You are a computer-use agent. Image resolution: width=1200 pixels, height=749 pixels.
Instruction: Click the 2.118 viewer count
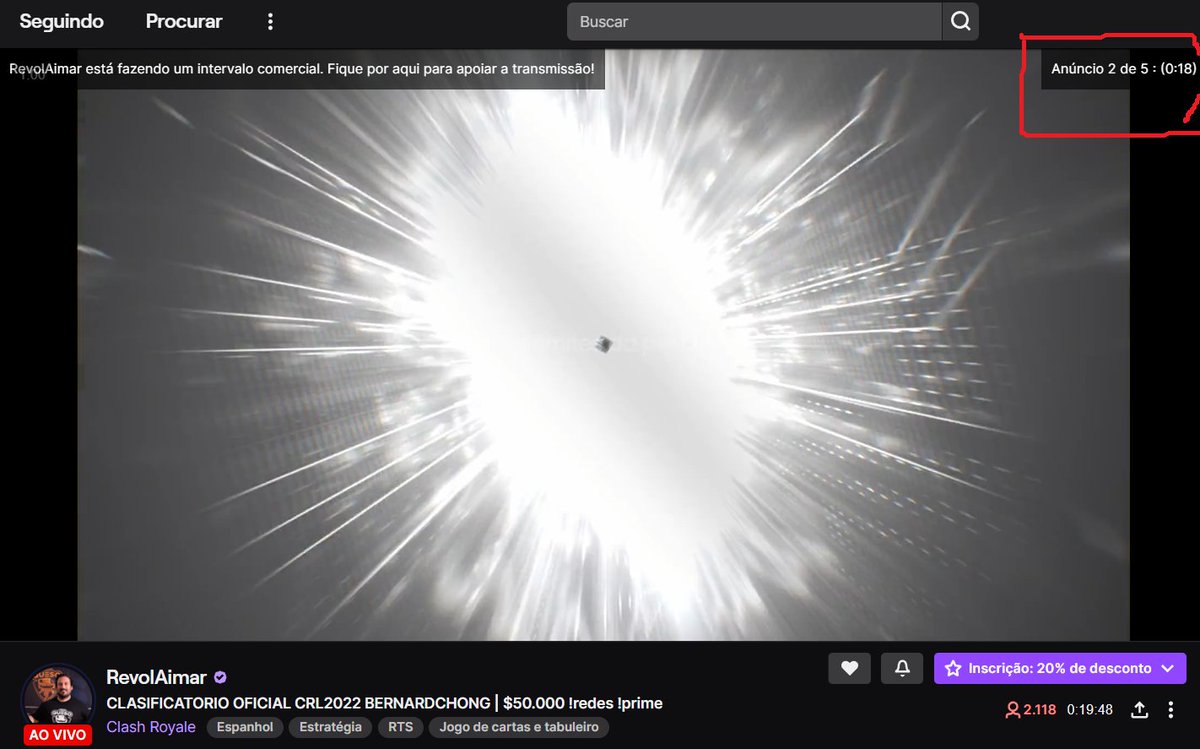pyautogui.click(x=1031, y=710)
